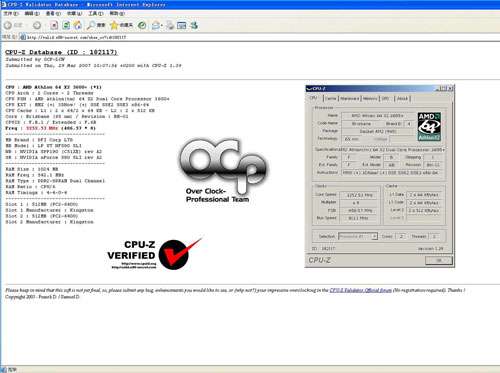Stop page loading with the red X icon

pyautogui.click(x=54, y=25)
